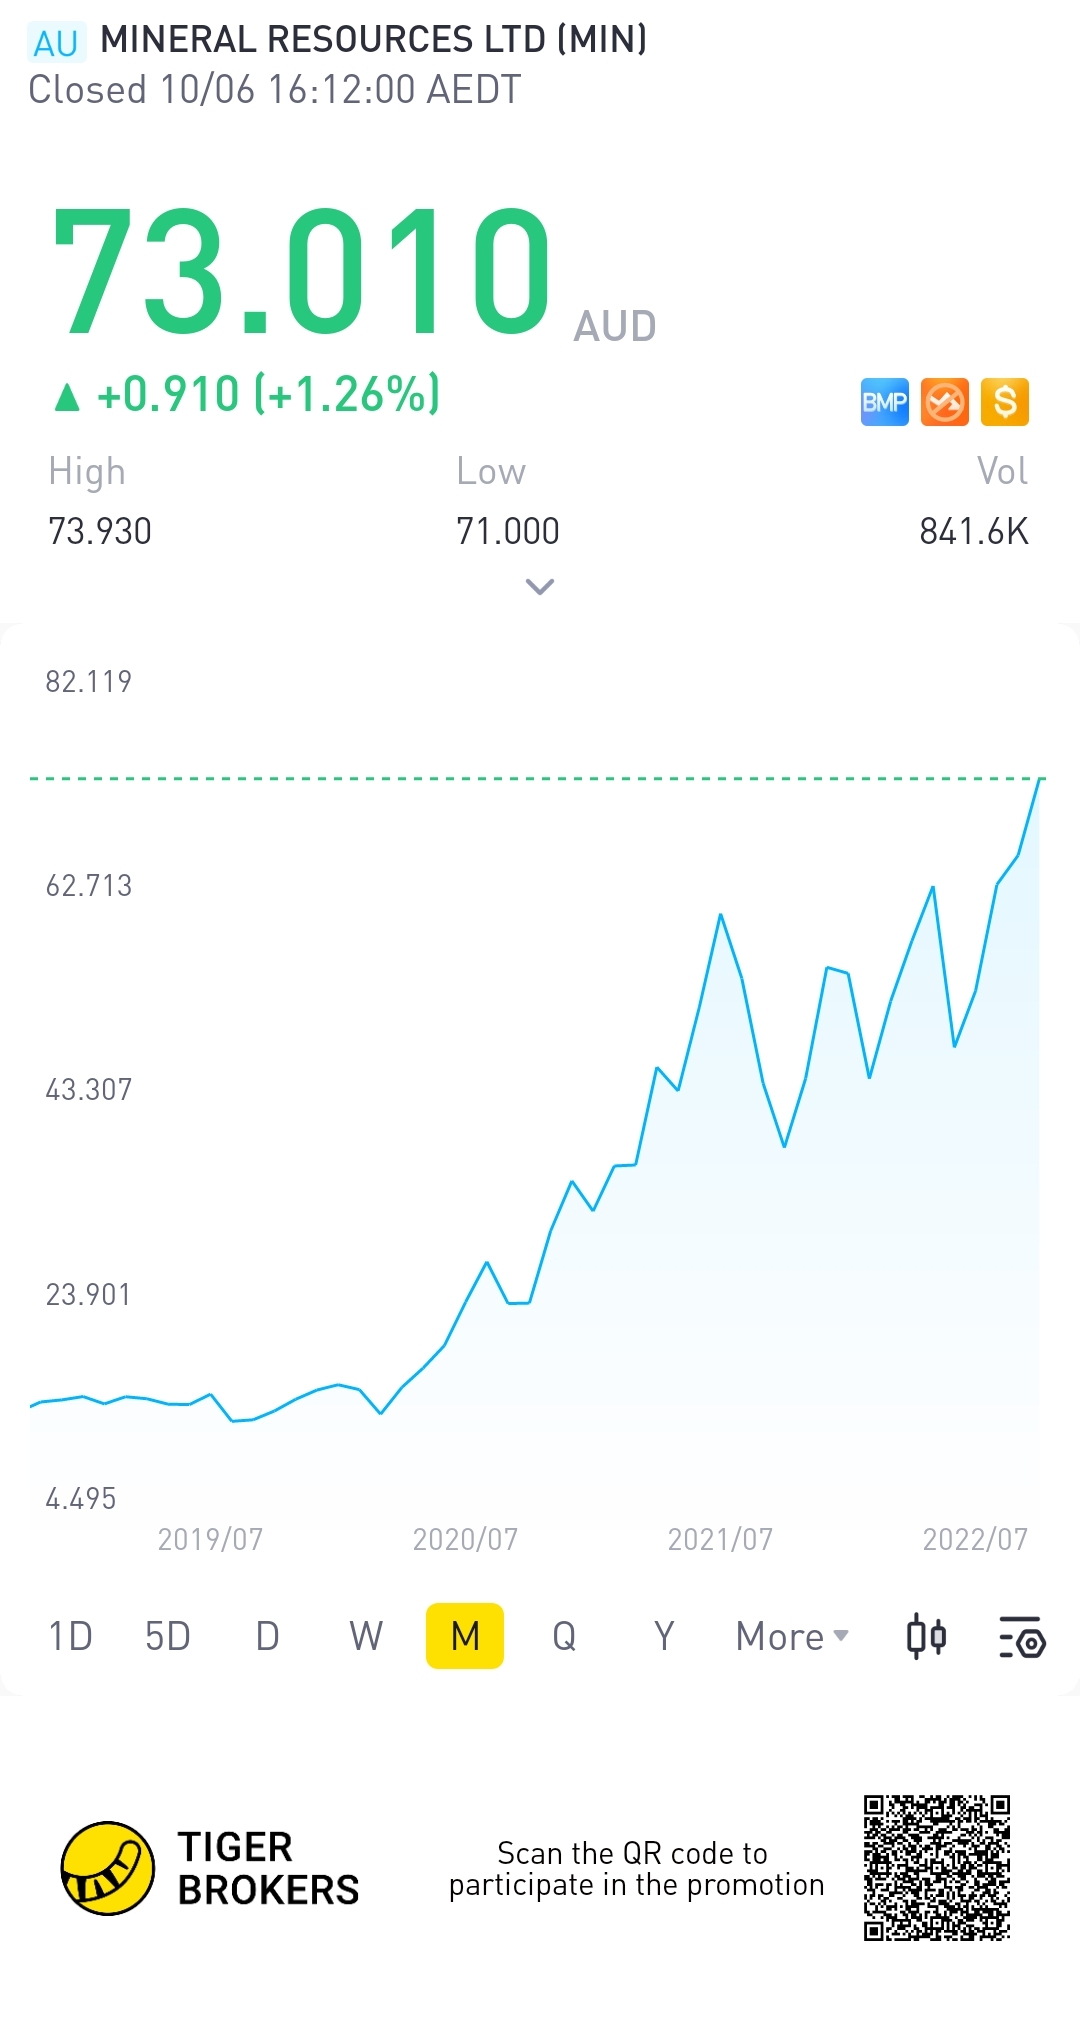Switch to candlestick chart type icon
This screenshot has height=2041, width=1080.
(x=926, y=1637)
